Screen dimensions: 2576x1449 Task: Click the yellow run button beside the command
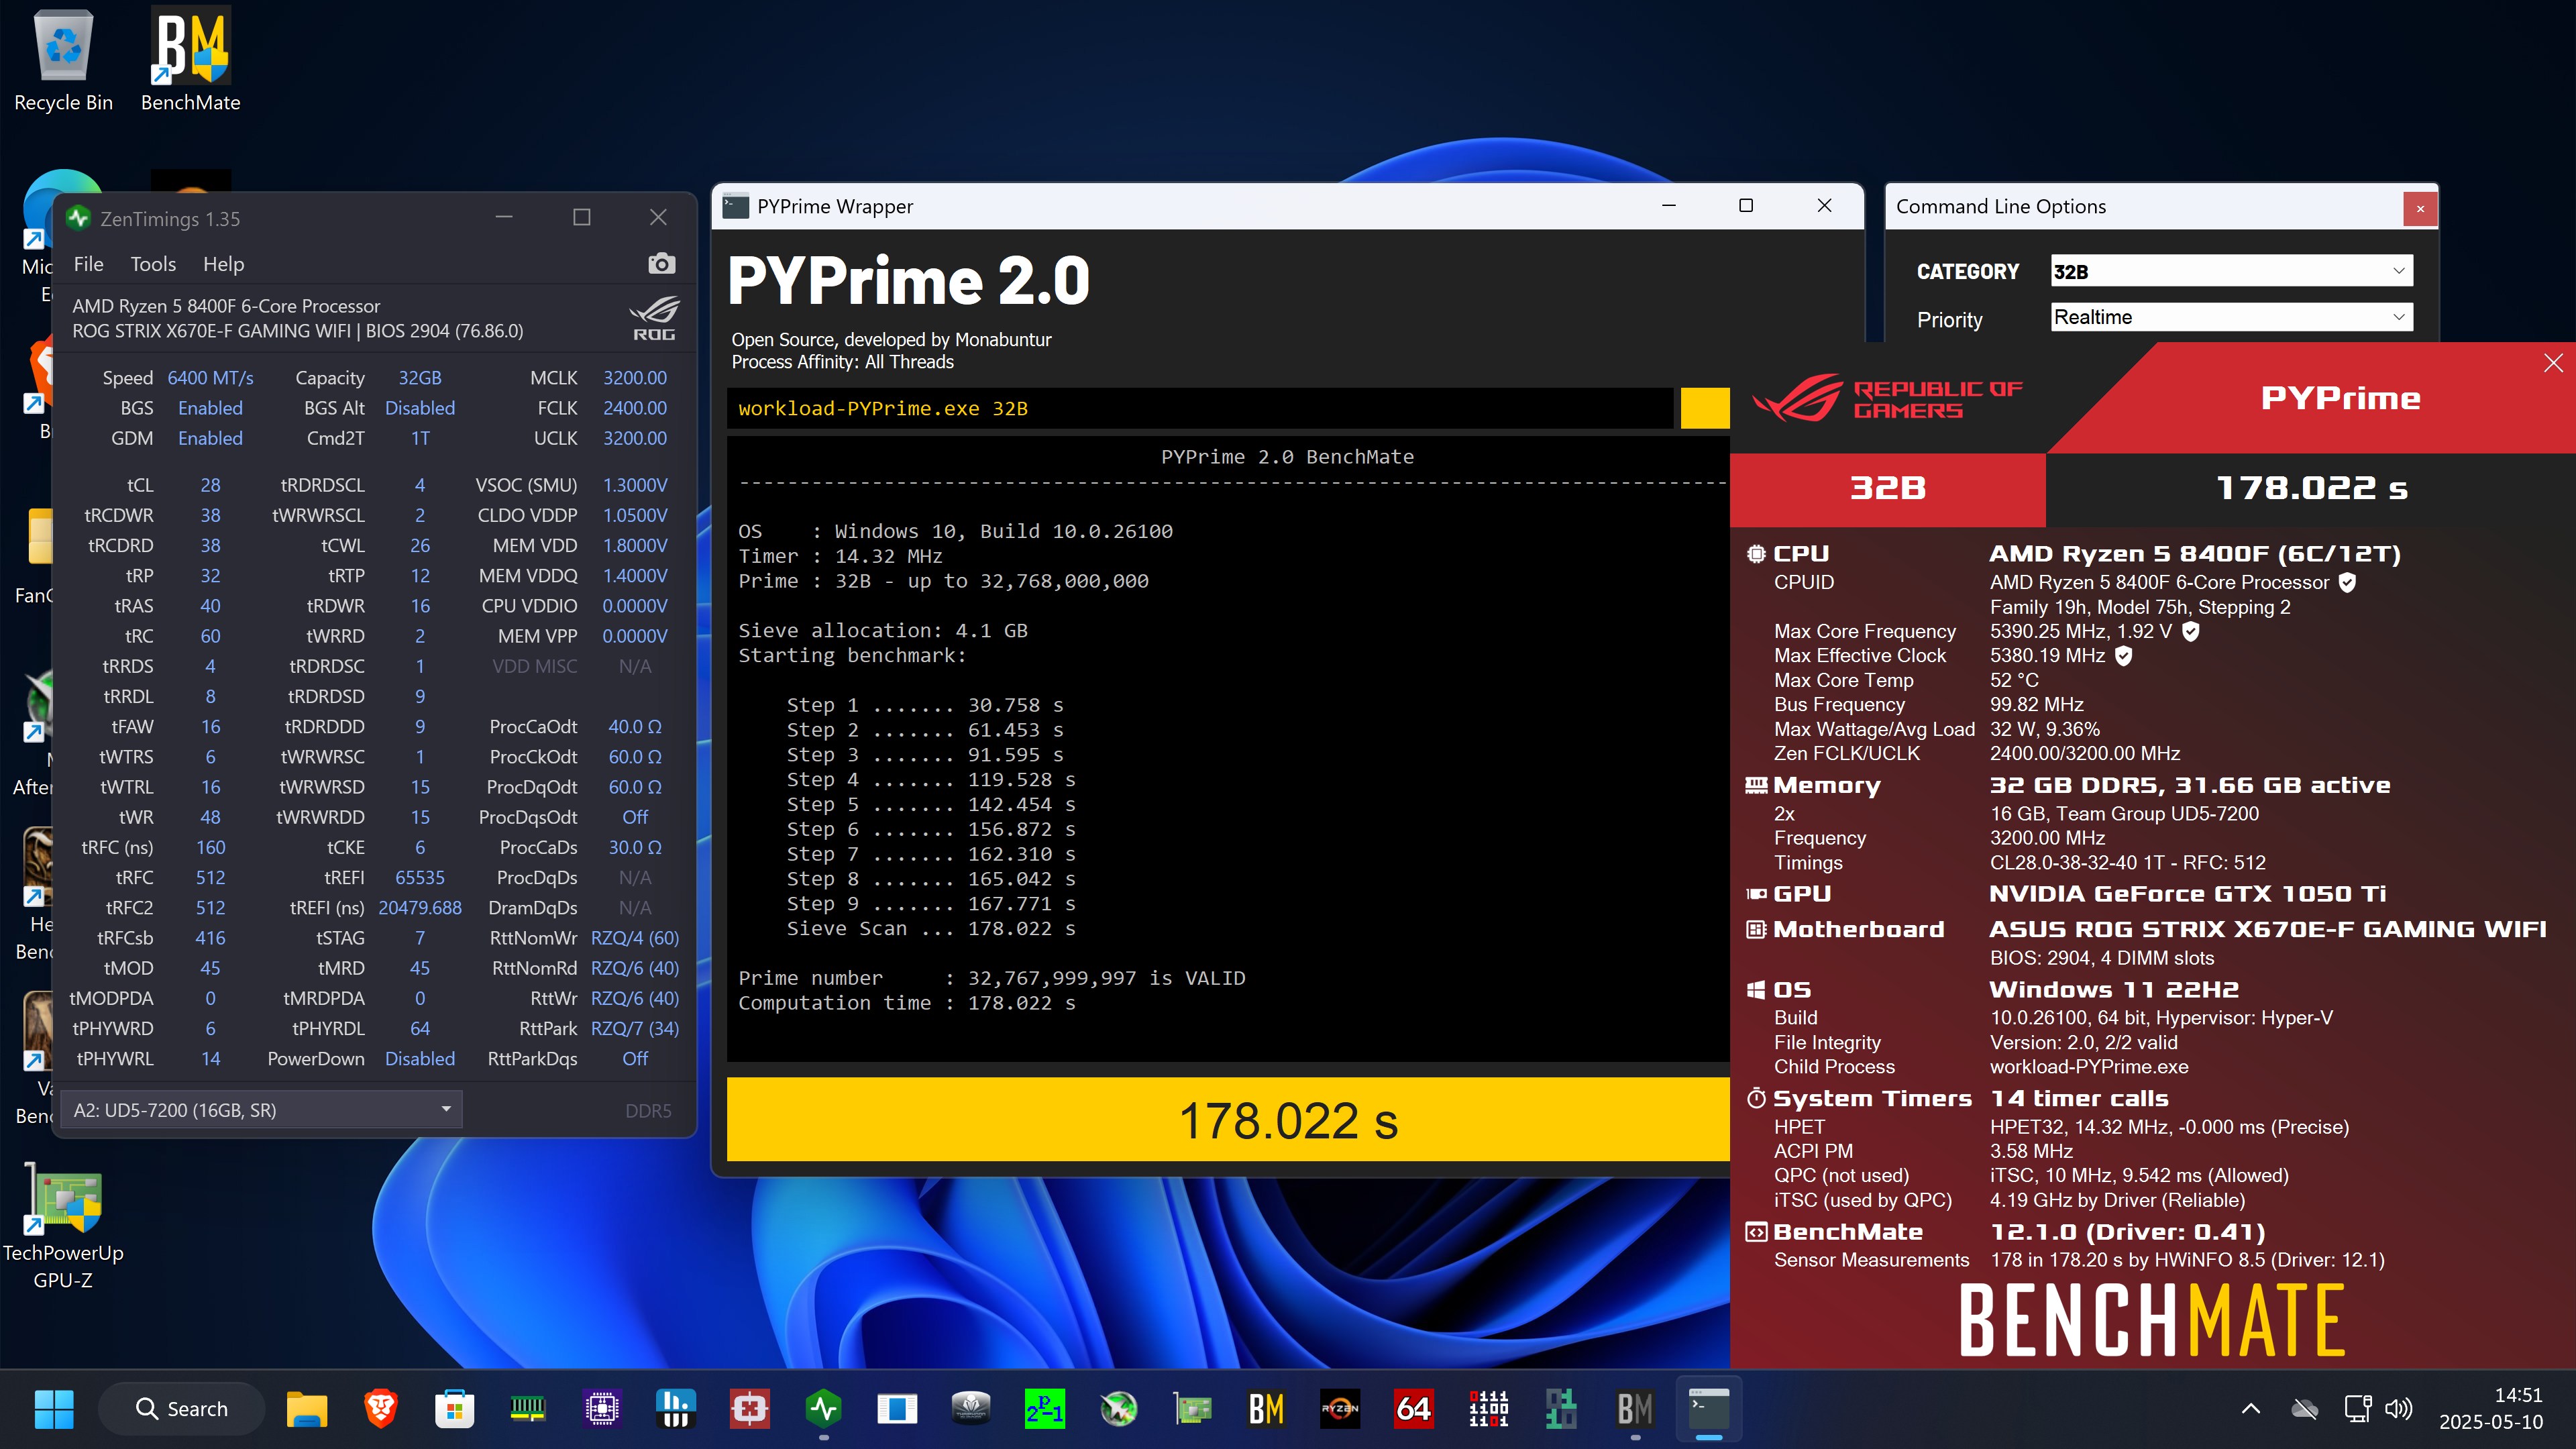click(1705, 408)
